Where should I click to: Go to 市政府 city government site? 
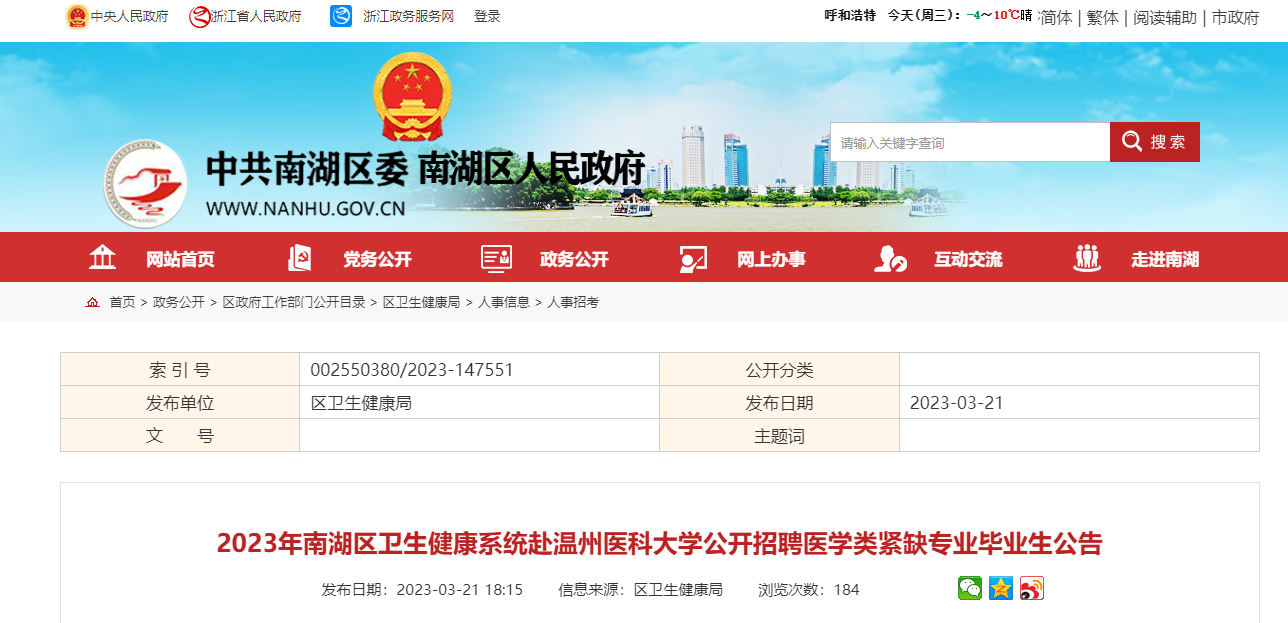coord(1236,17)
